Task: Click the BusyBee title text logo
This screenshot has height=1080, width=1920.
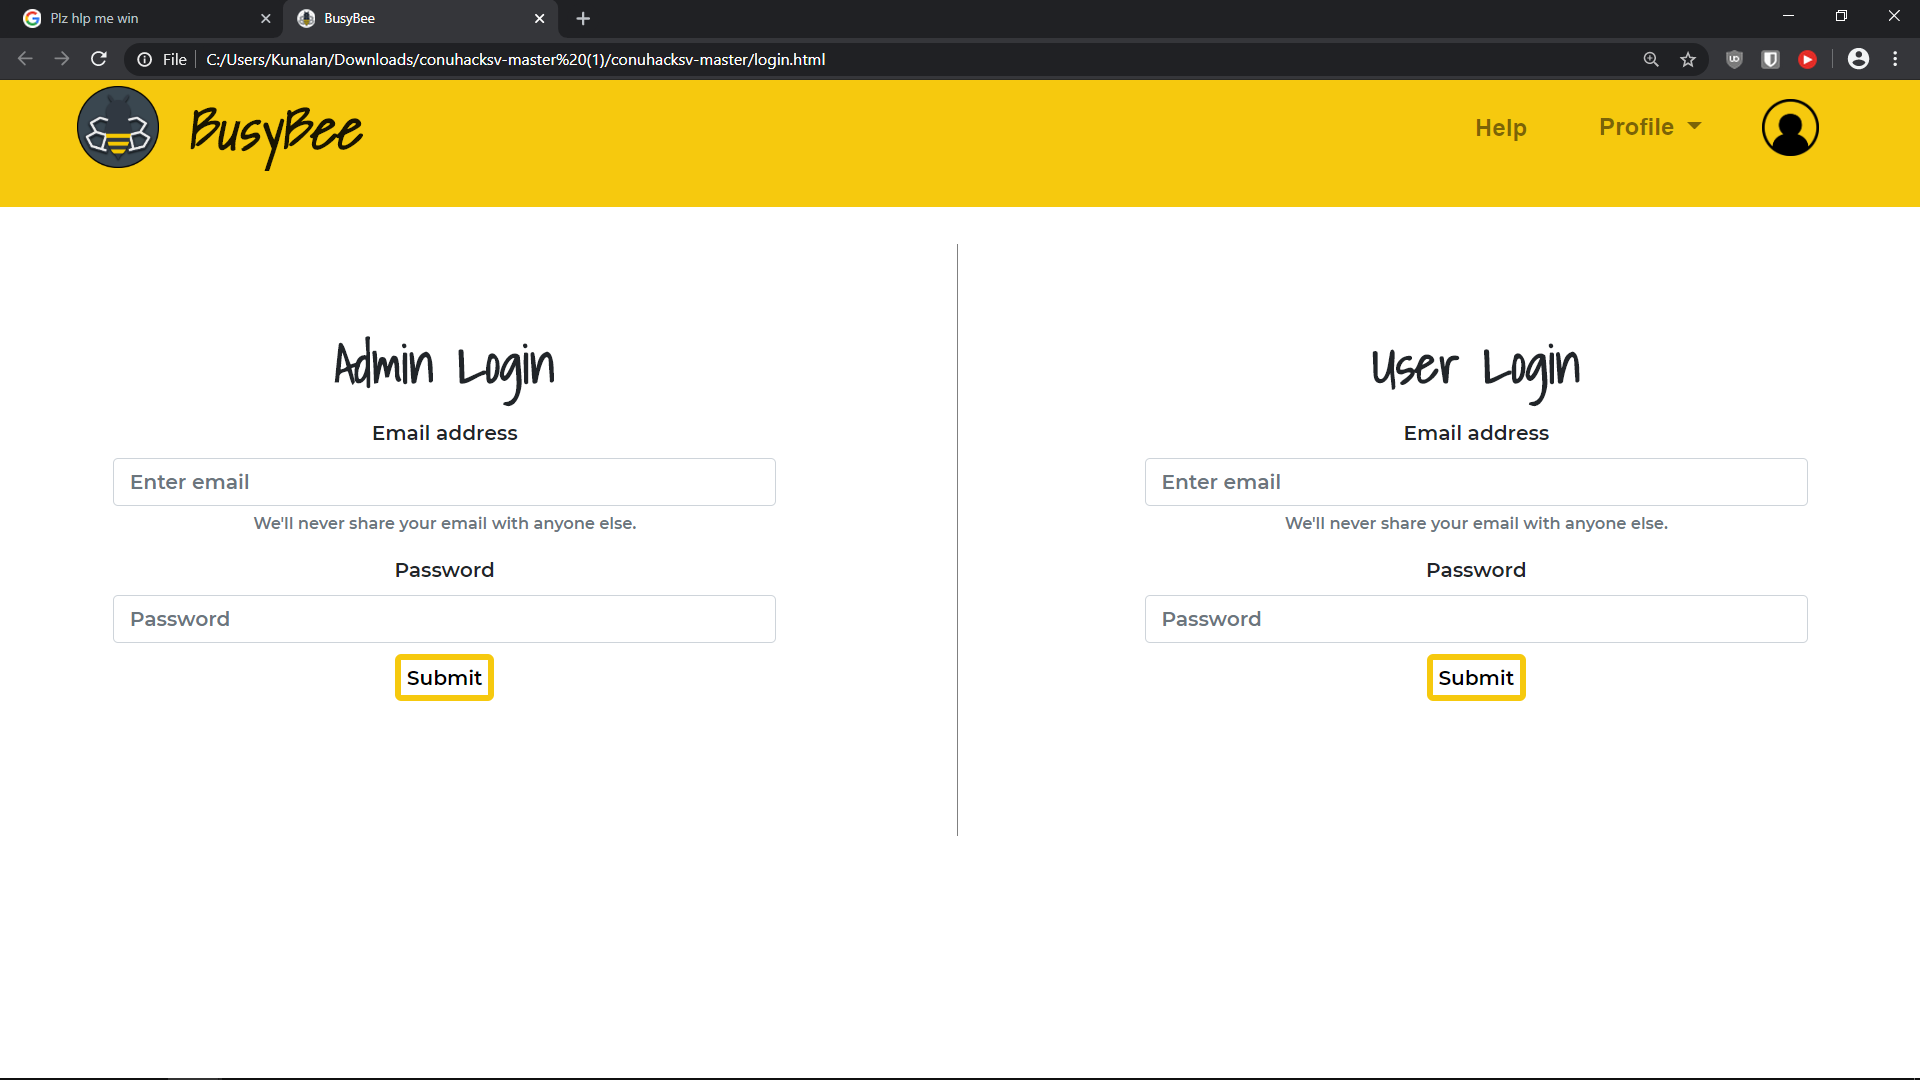Action: 276,132
